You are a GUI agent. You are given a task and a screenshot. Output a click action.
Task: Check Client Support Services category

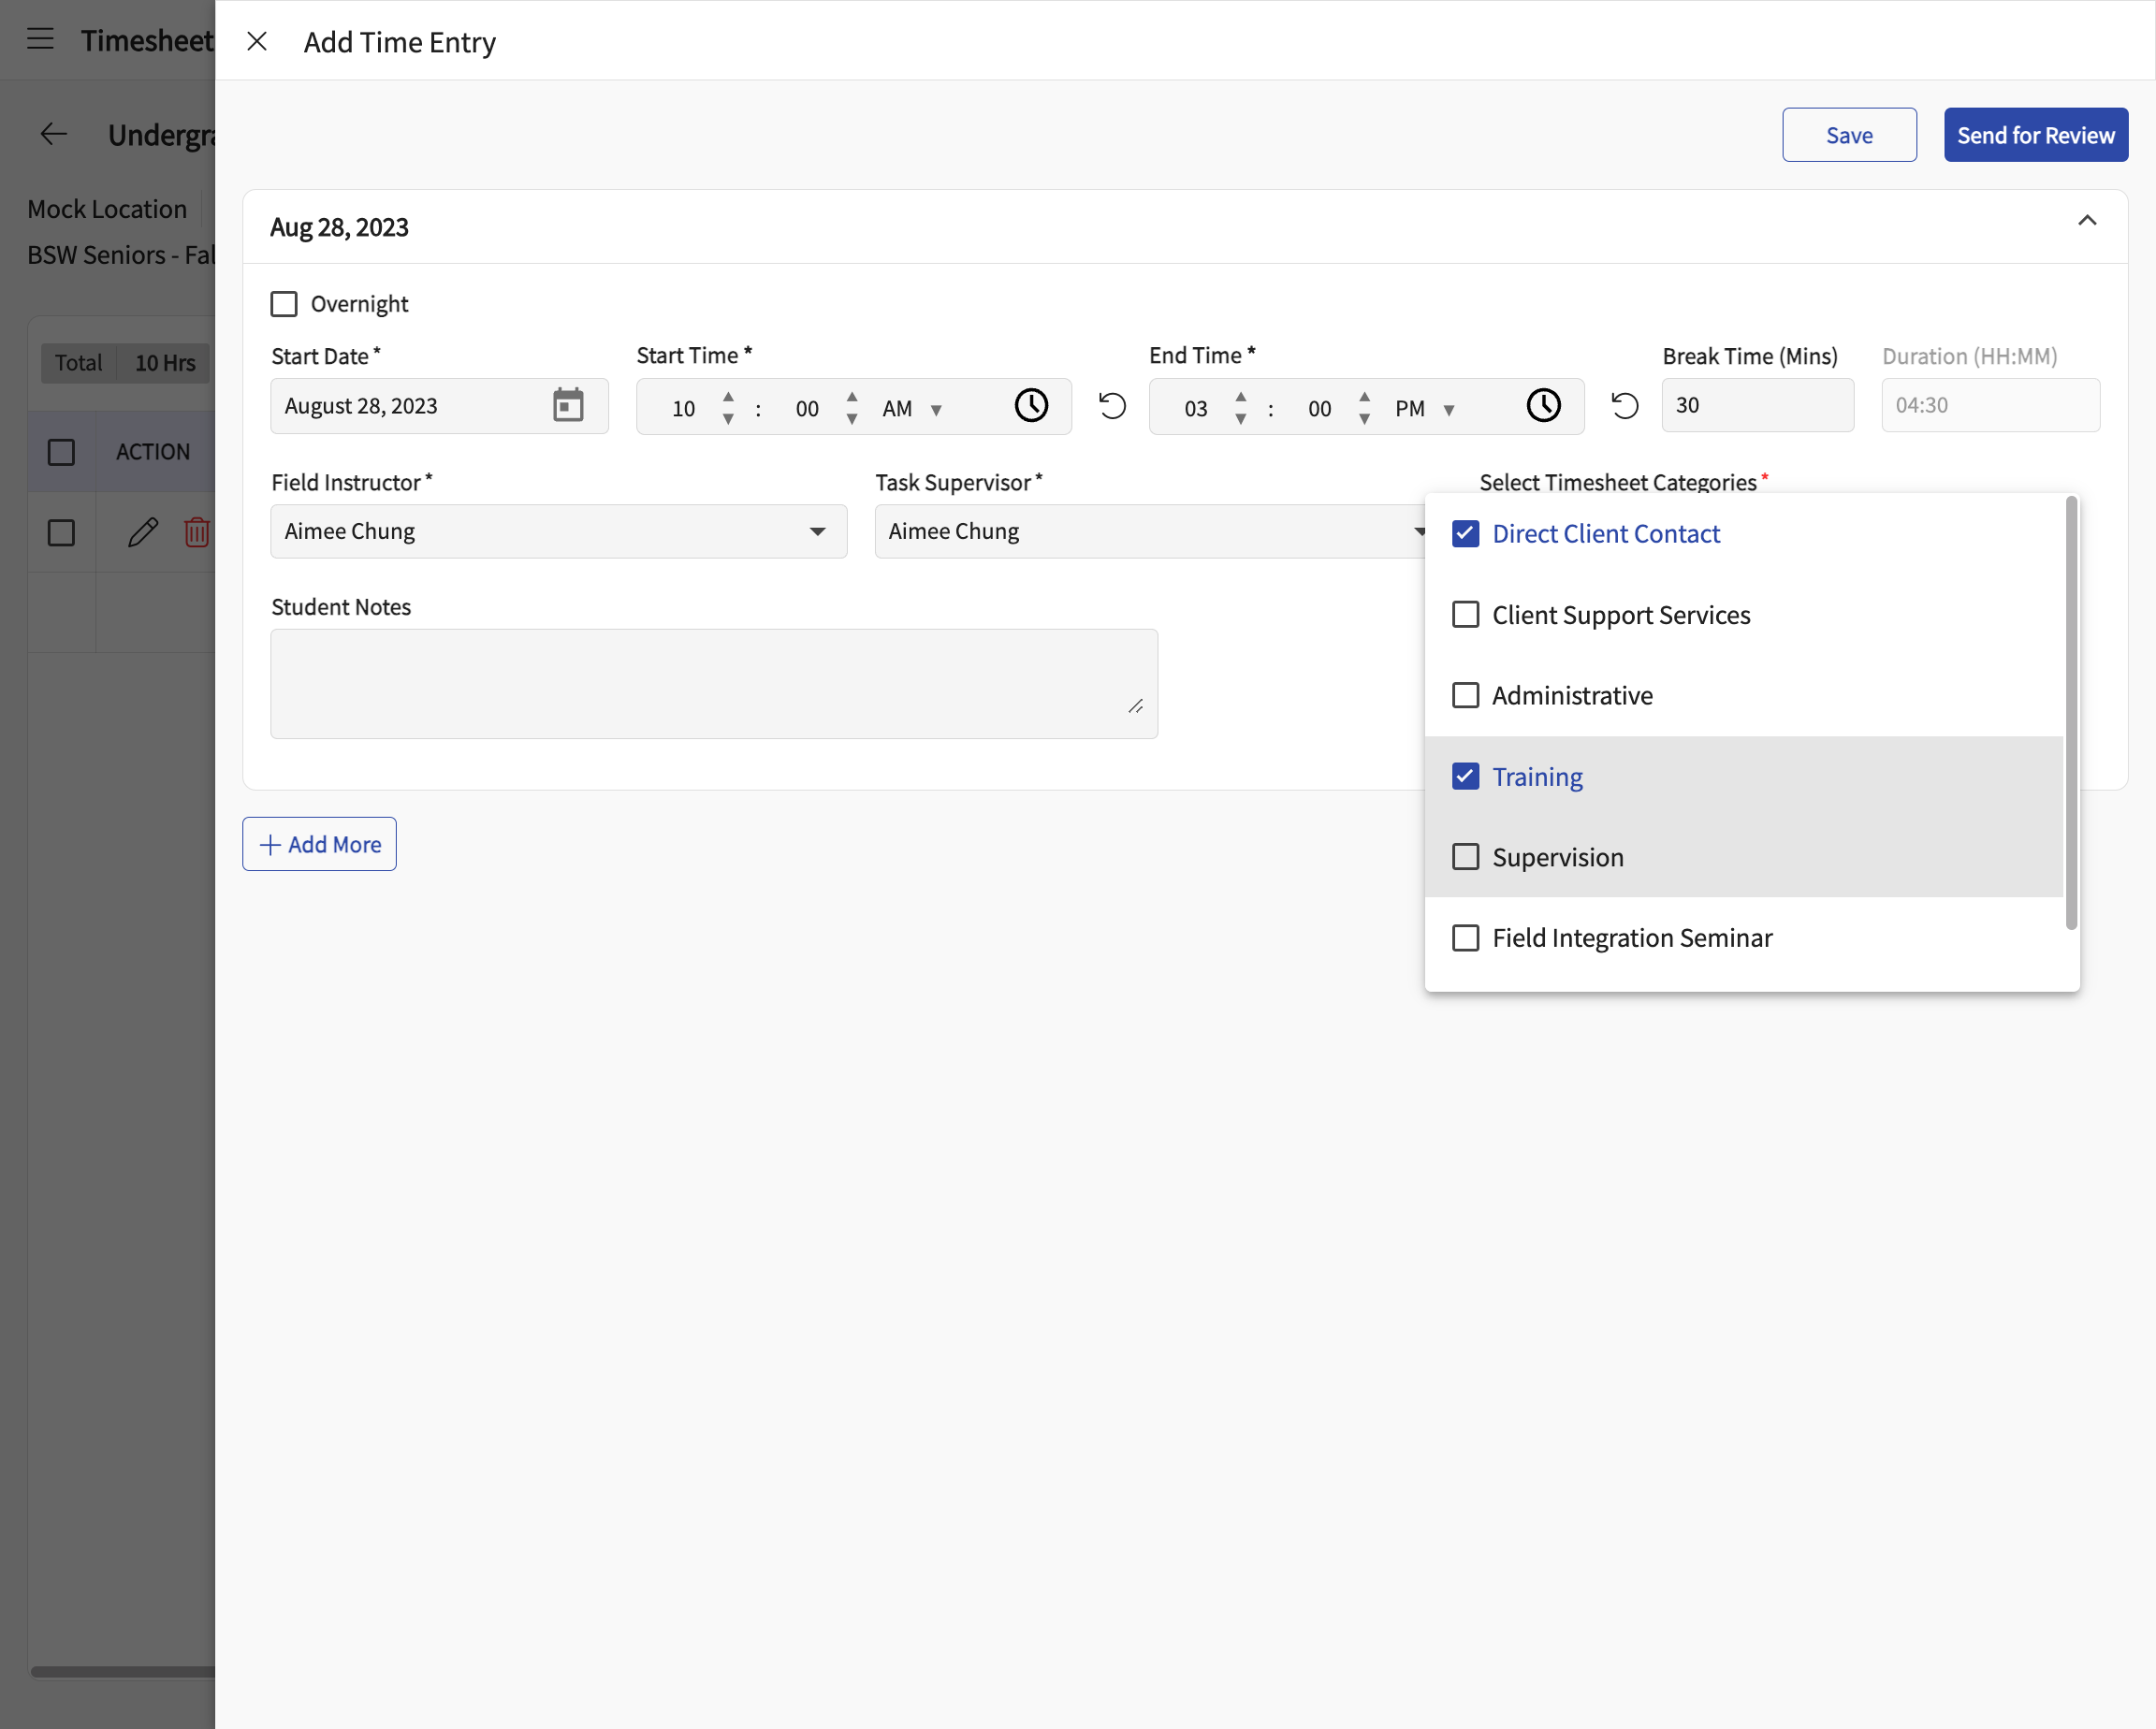1465,615
